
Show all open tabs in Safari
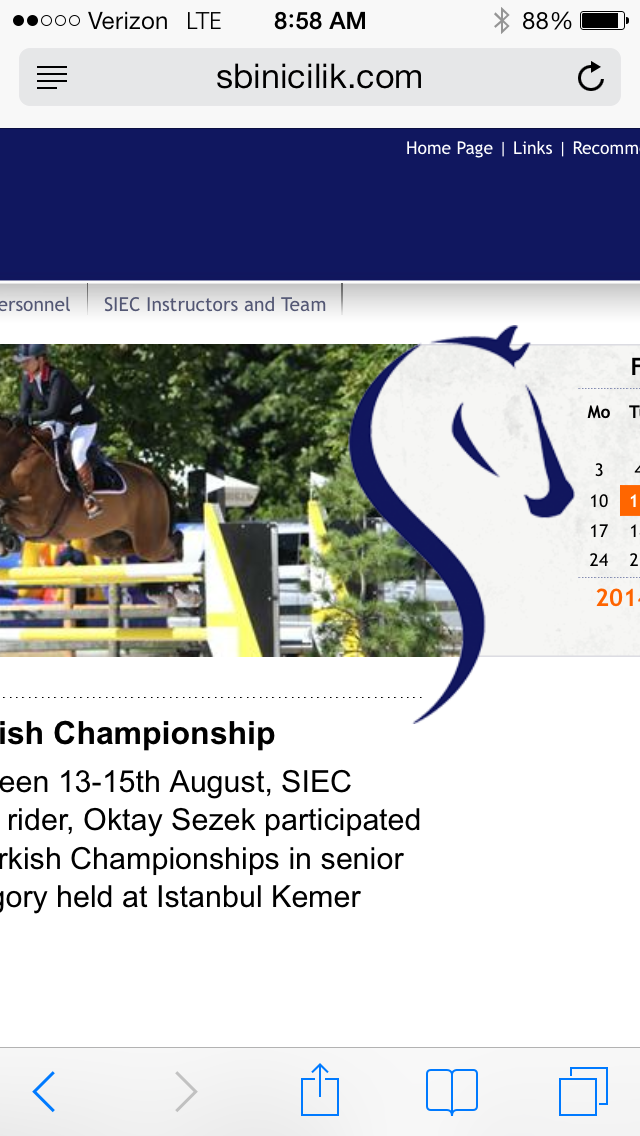pos(583,1091)
